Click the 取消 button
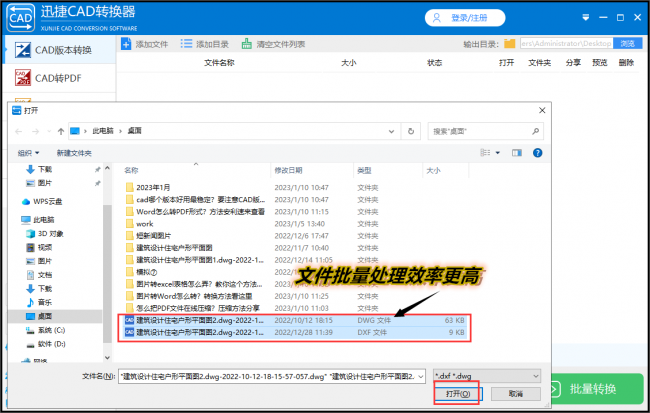The width and height of the screenshot is (650, 413). (x=516, y=394)
